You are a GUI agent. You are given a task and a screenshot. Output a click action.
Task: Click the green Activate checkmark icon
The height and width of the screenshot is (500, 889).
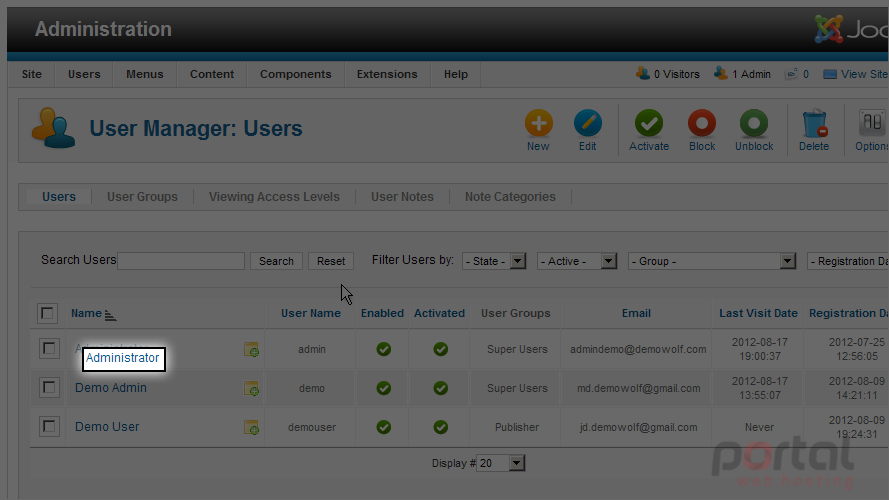pos(649,123)
